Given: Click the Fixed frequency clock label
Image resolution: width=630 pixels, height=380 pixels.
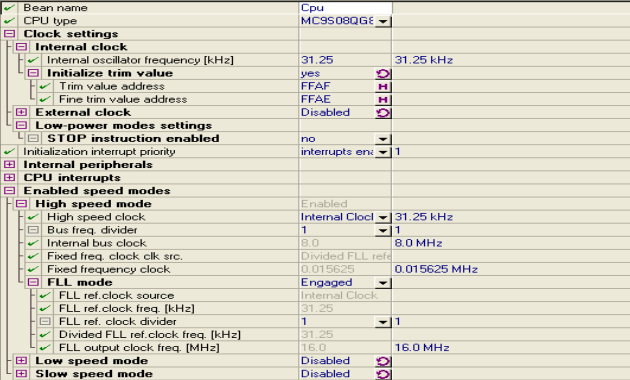Looking at the screenshot, I should click(108, 269).
